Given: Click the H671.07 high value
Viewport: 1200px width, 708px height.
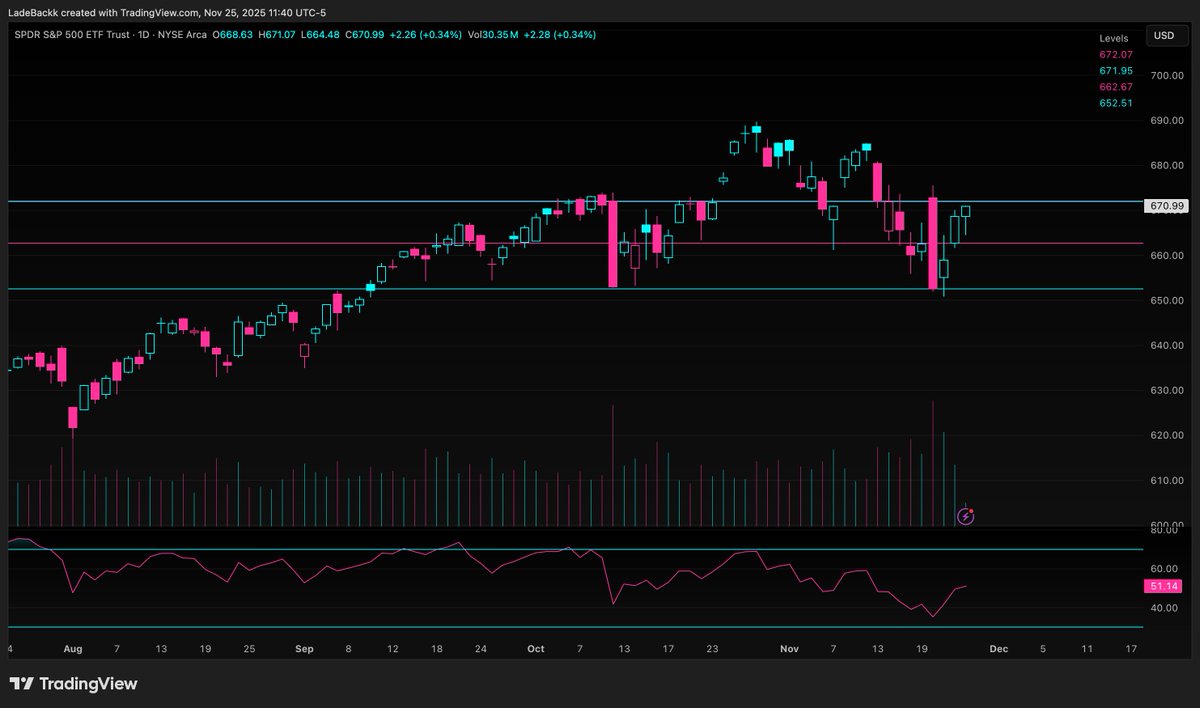Looking at the screenshot, I should pyautogui.click(x=278, y=35).
